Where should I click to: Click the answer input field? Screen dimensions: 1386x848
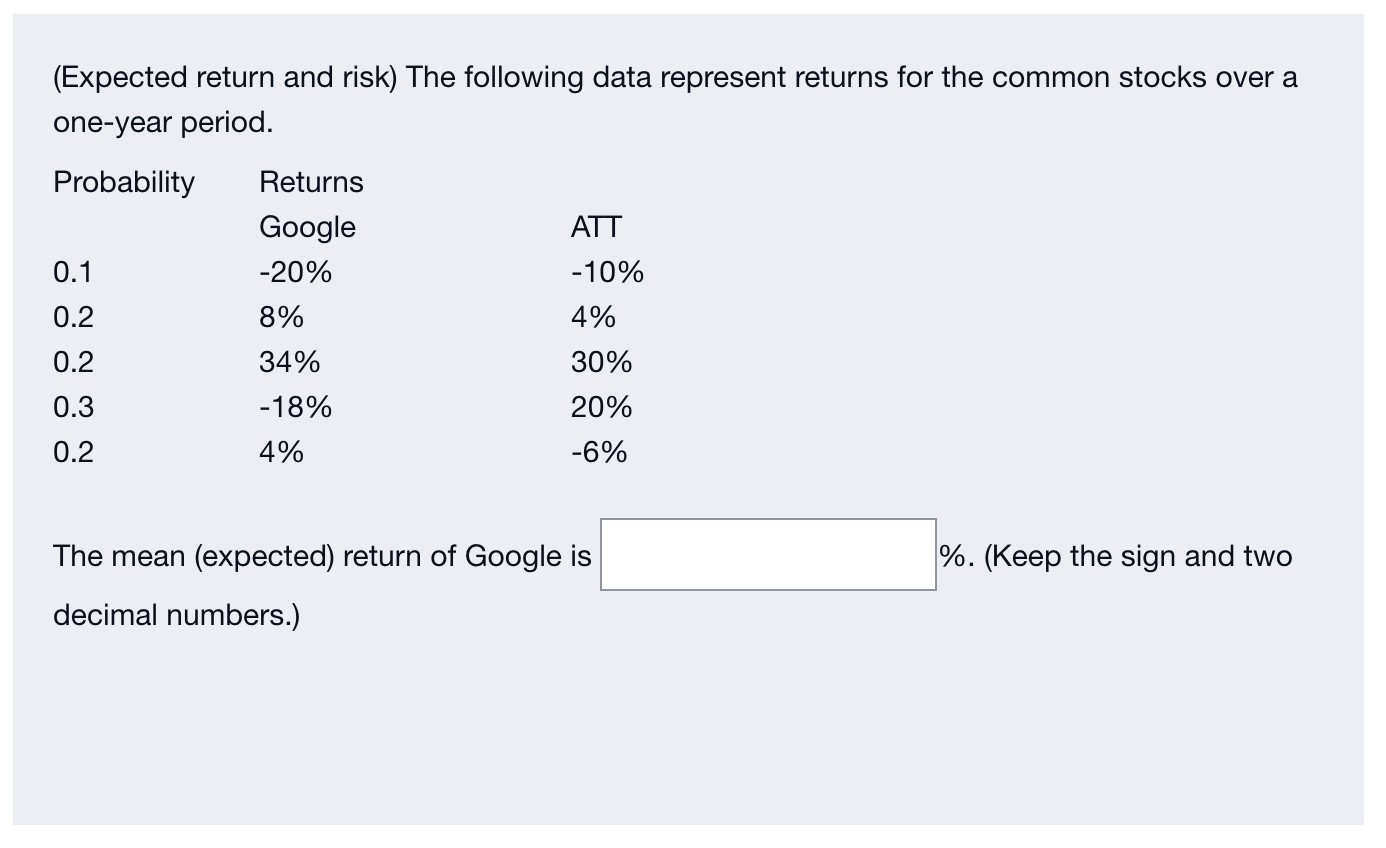[768, 555]
